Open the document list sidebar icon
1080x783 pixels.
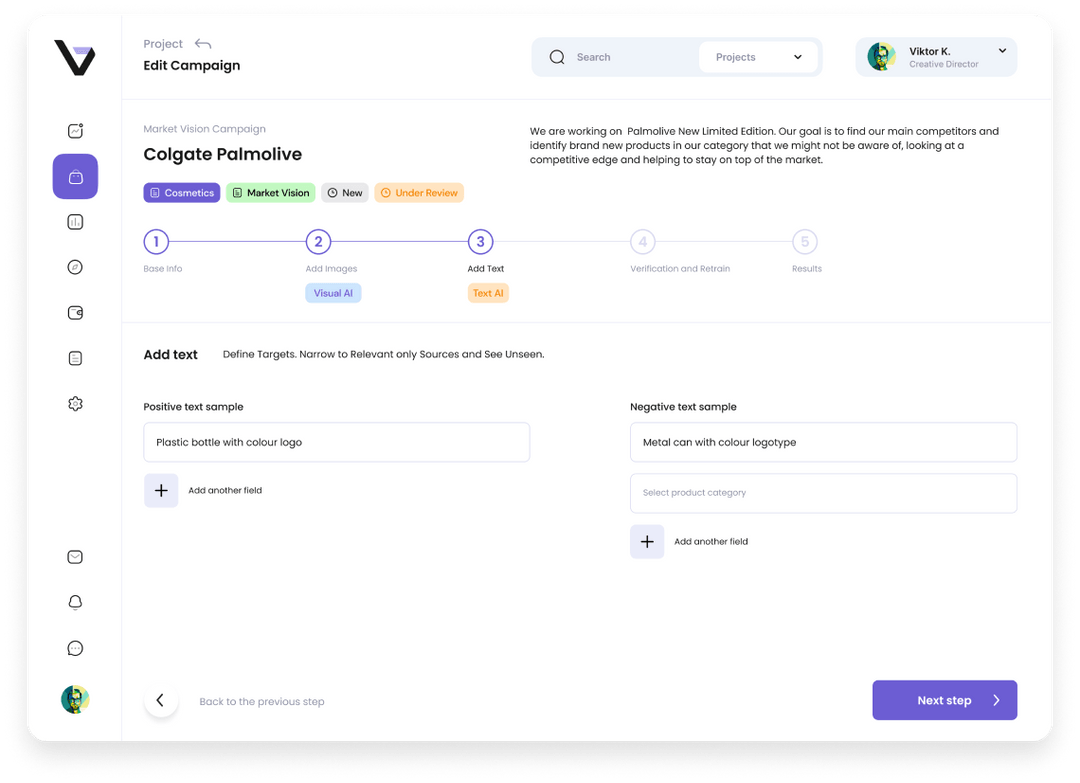(75, 358)
